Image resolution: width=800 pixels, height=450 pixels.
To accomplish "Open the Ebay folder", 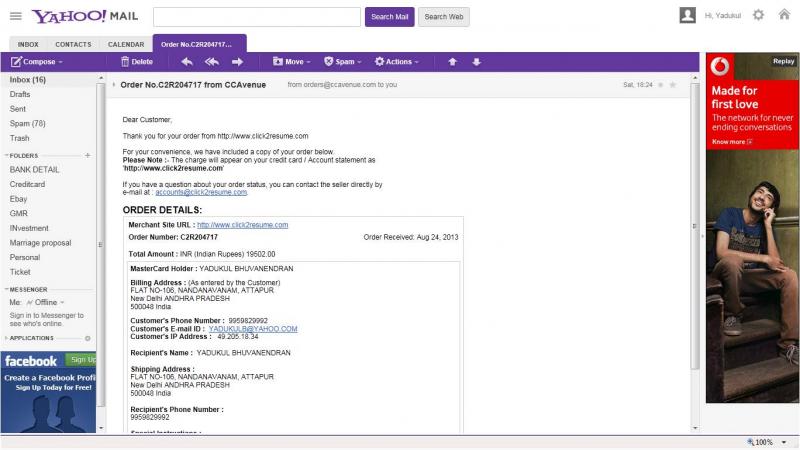I will (18, 199).
